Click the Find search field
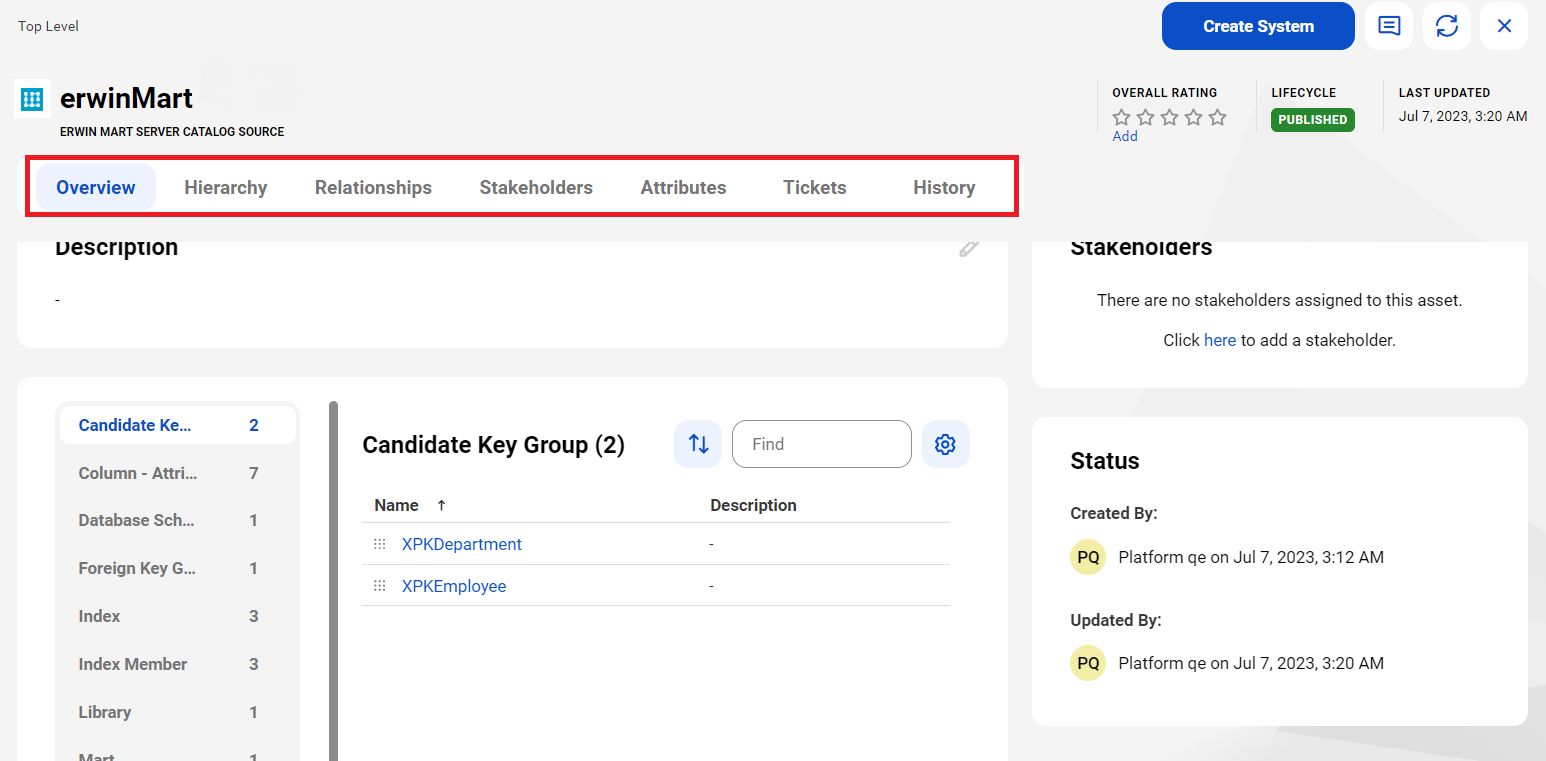The width and height of the screenshot is (1546, 761). pyautogui.click(x=822, y=444)
